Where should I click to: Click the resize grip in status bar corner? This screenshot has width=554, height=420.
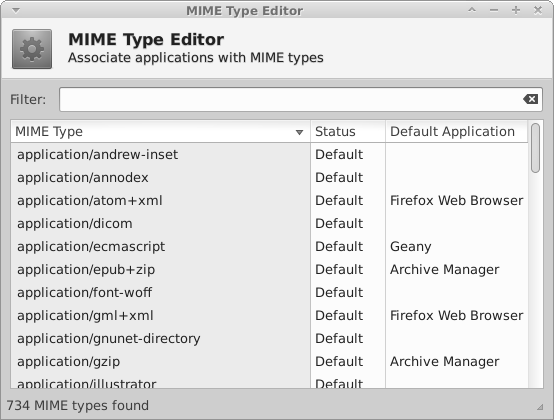540,407
